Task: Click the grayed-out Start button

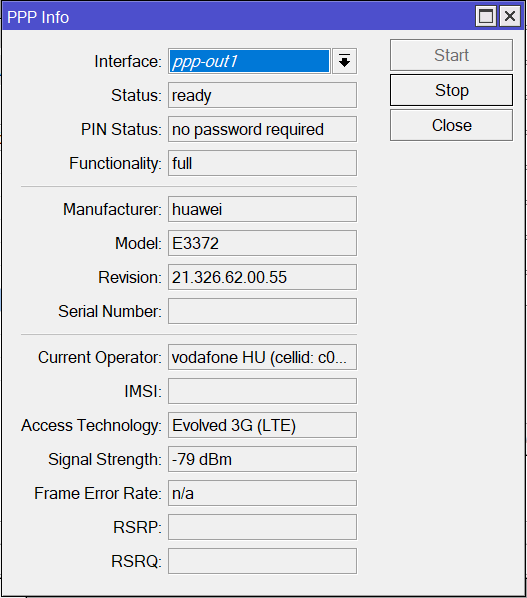Action: tap(451, 55)
